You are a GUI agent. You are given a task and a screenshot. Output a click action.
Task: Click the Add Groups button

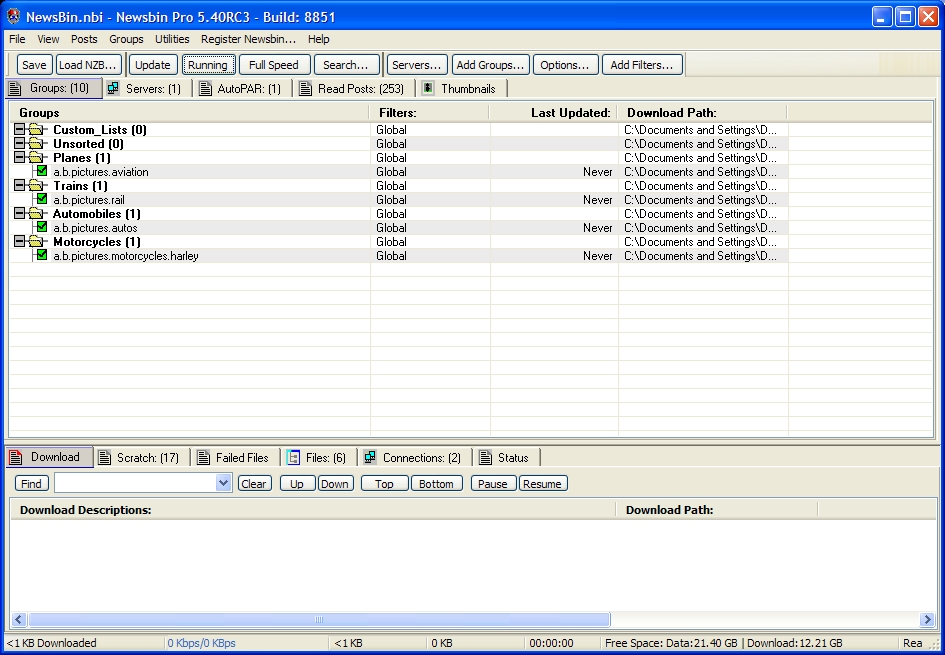pyautogui.click(x=491, y=65)
